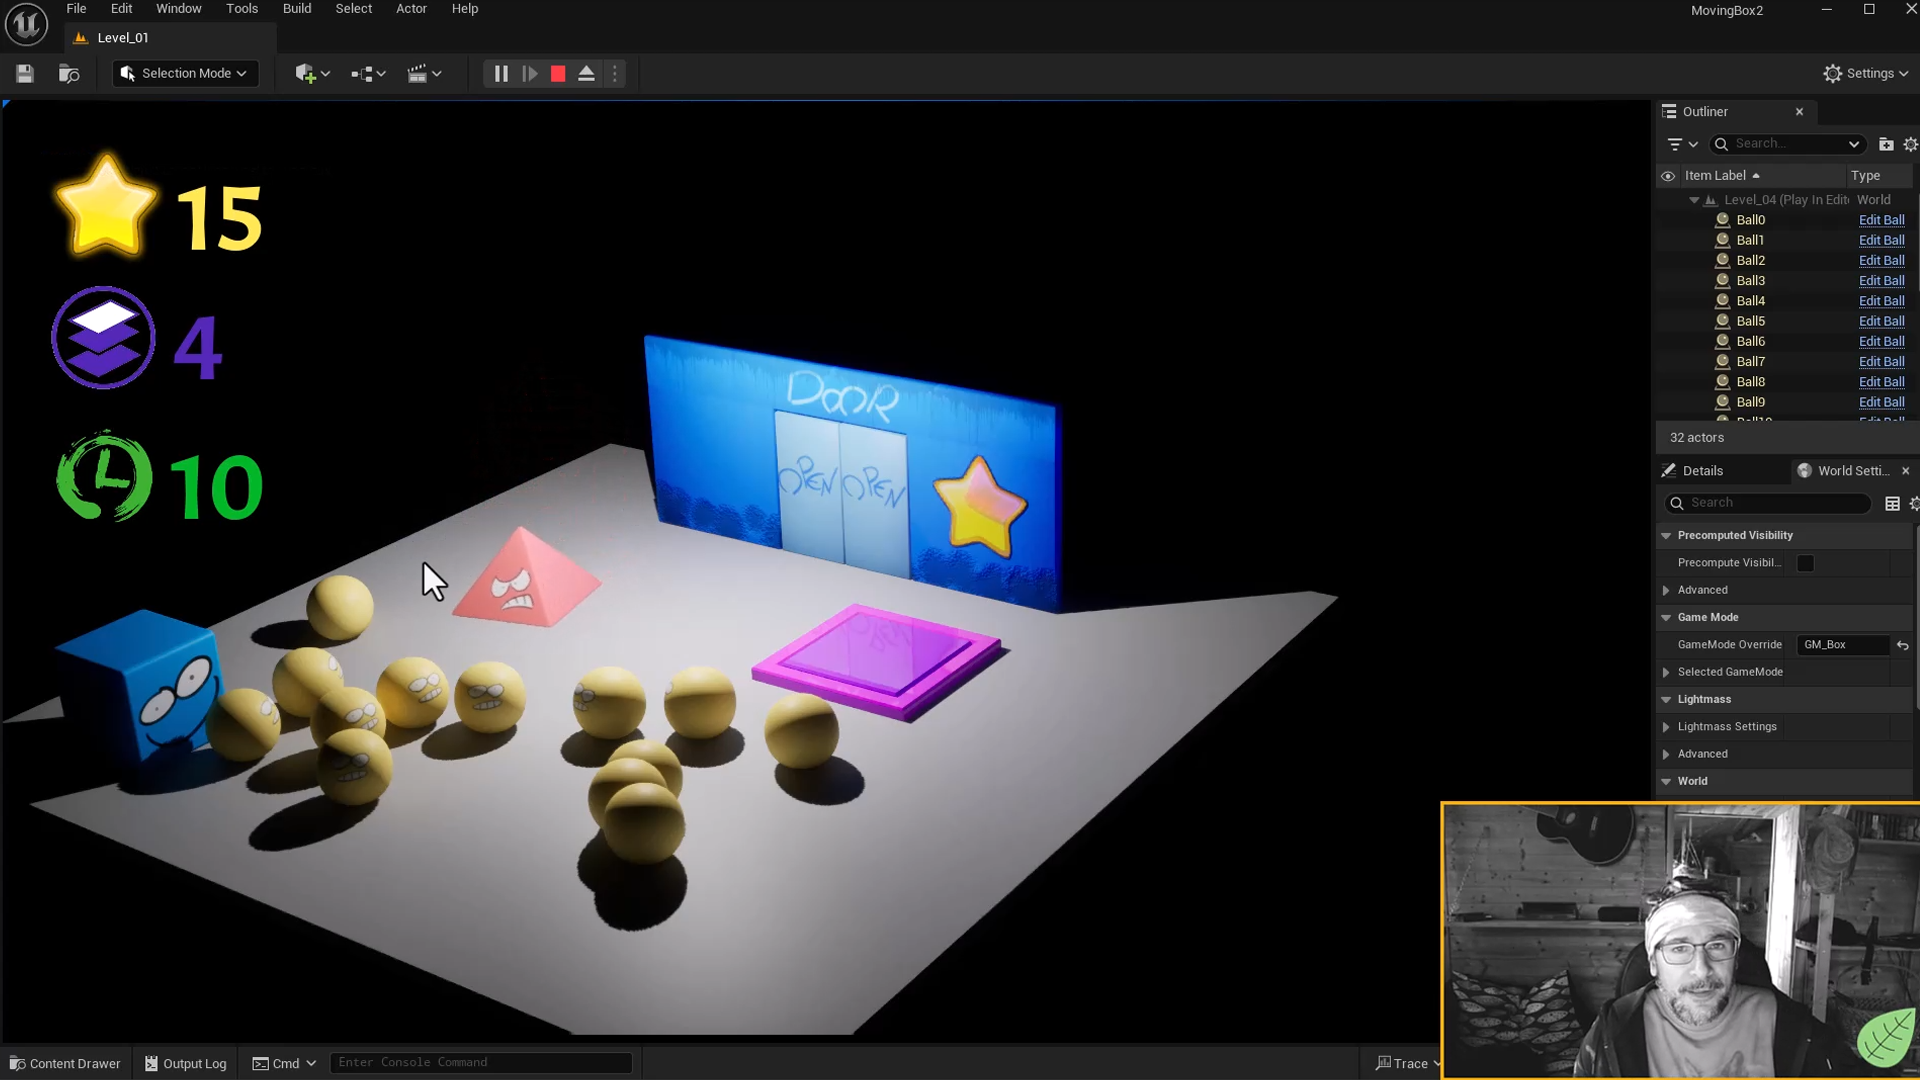1920x1080 pixels.
Task: Save the current level
Action: pyautogui.click(x=25, y=74)
